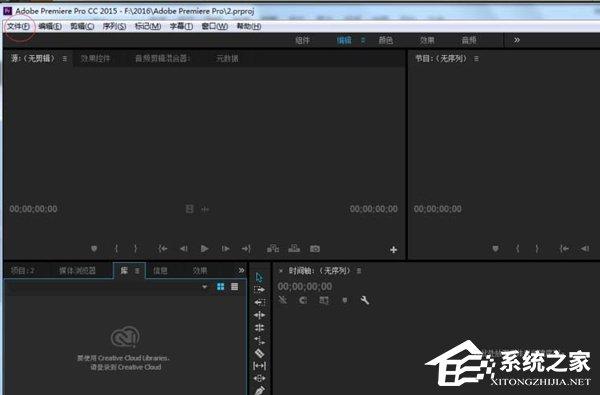
Task: Click the source Drag Video Only icon
Action: 189,209
